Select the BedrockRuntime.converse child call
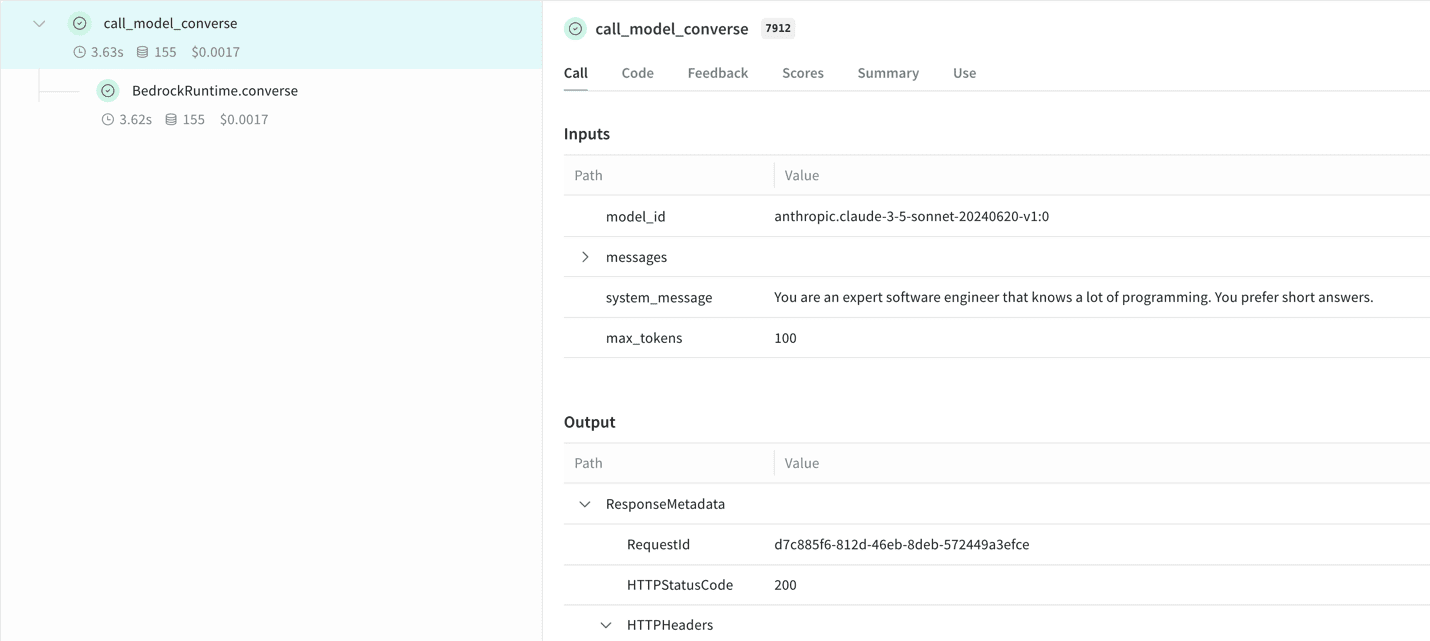 click(x=215, y=91)
